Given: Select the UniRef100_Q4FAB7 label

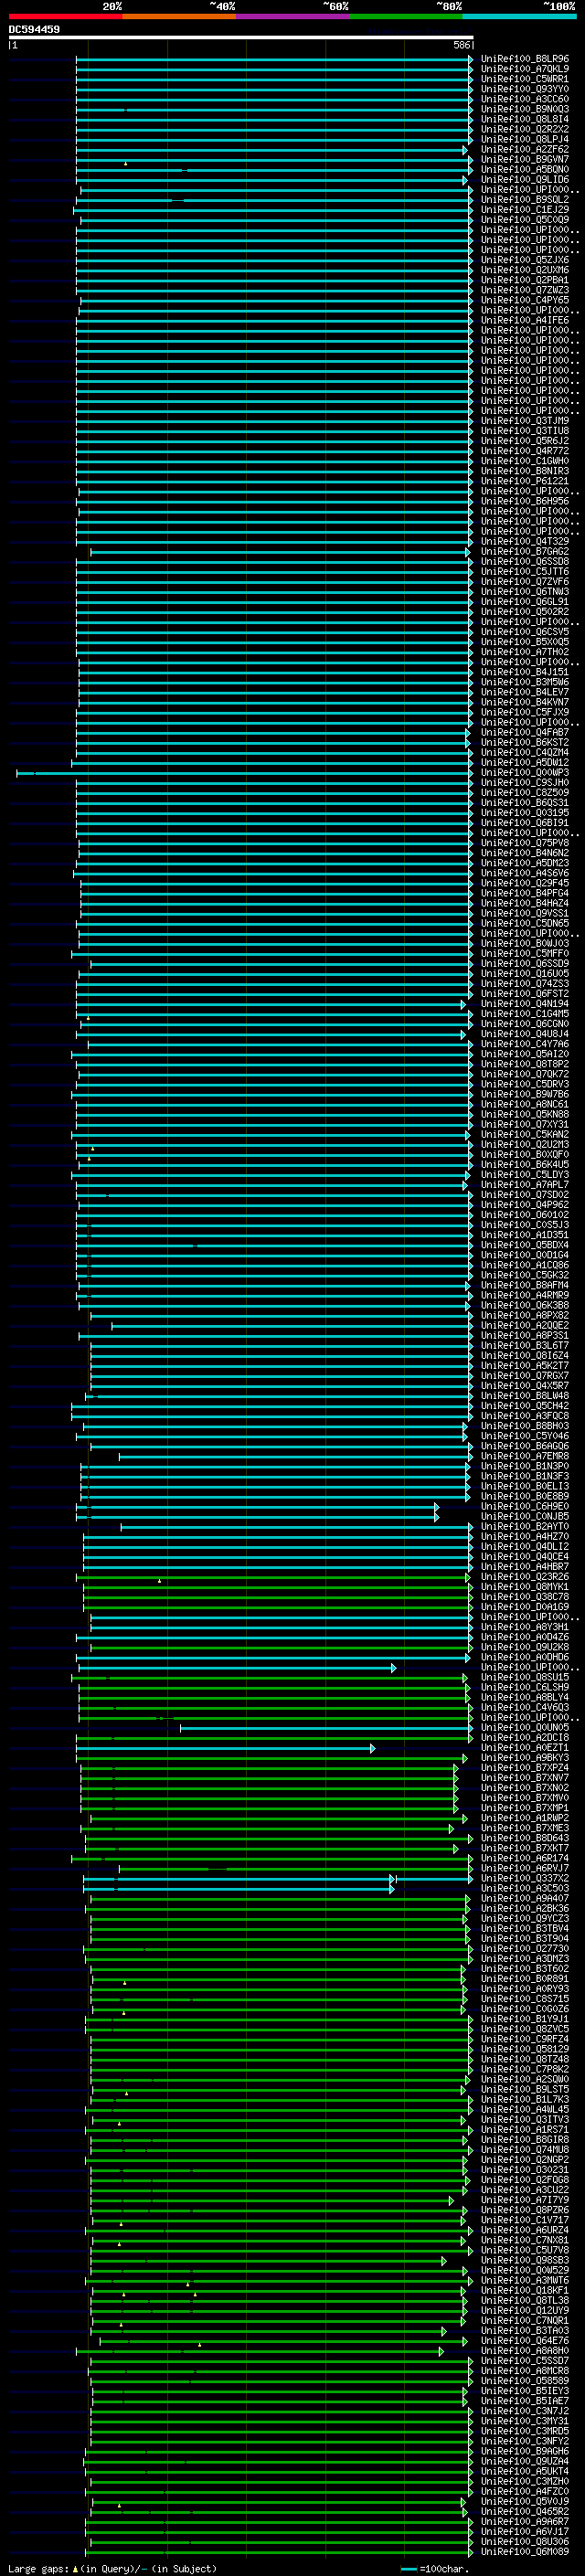Looking at the screenshot, I should tap(525, 733).
